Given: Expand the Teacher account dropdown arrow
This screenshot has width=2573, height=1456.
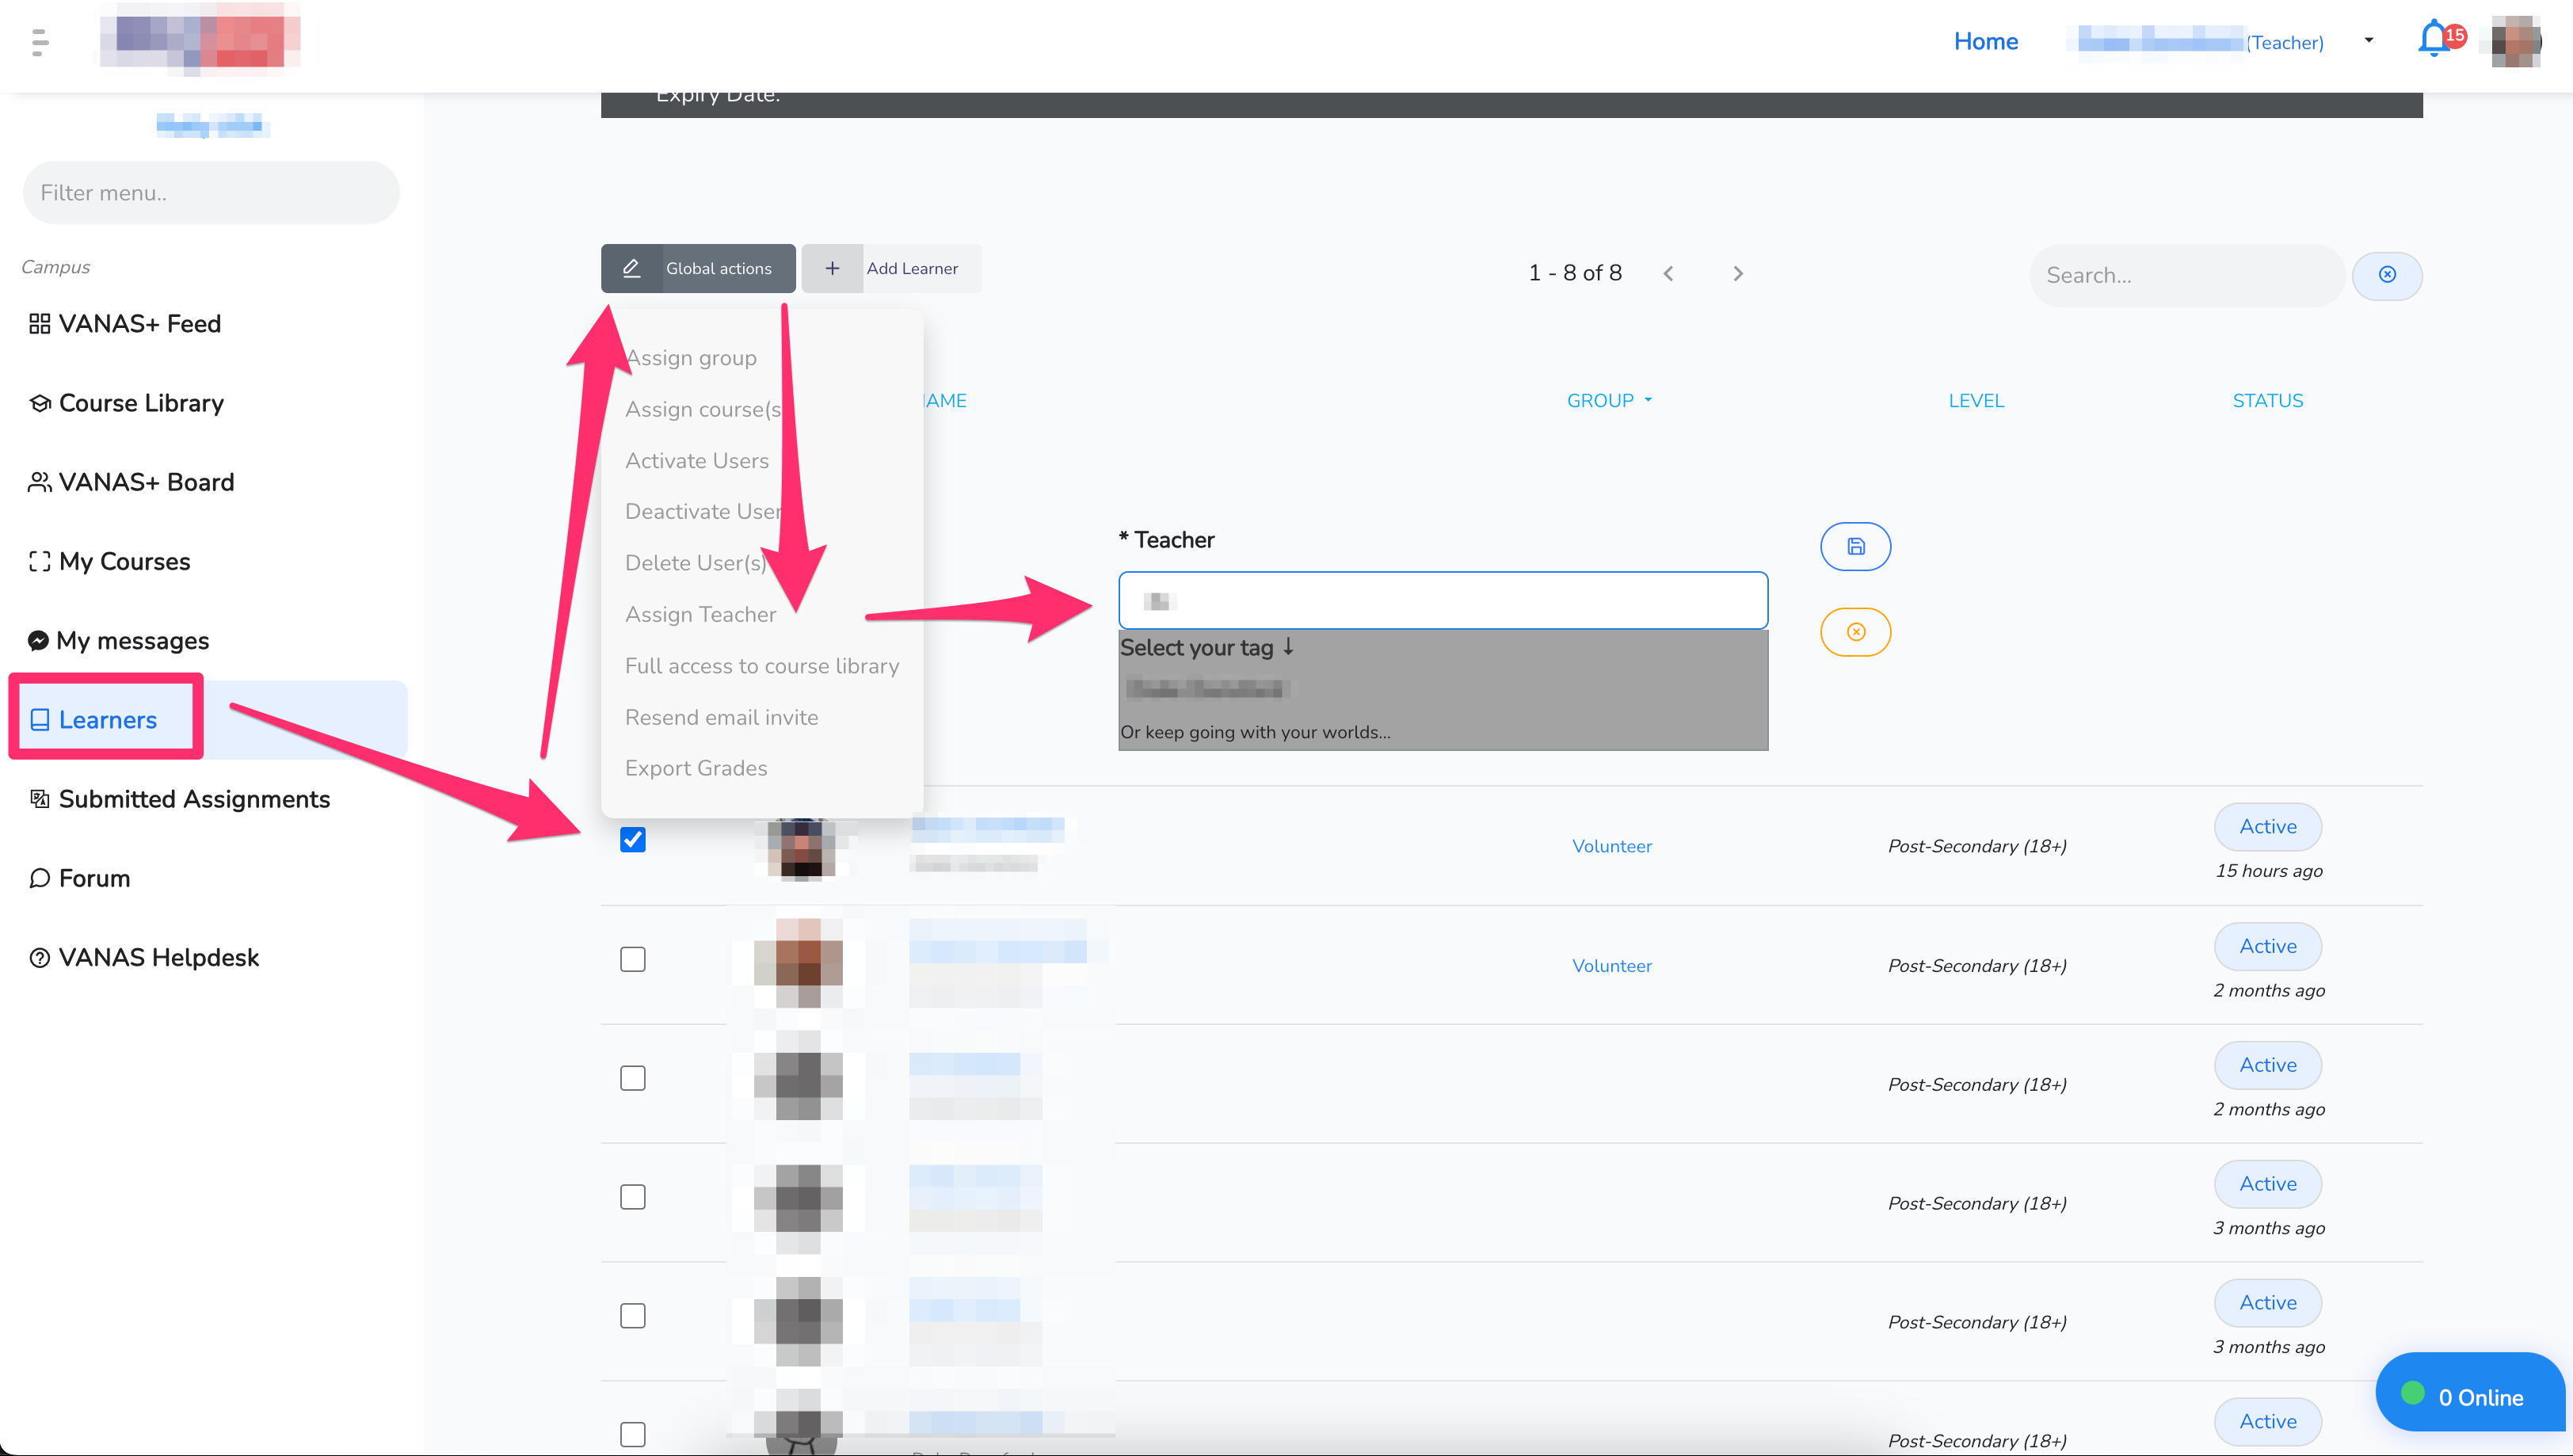Looking at the screenshot, I should (x=2368, y=41).
